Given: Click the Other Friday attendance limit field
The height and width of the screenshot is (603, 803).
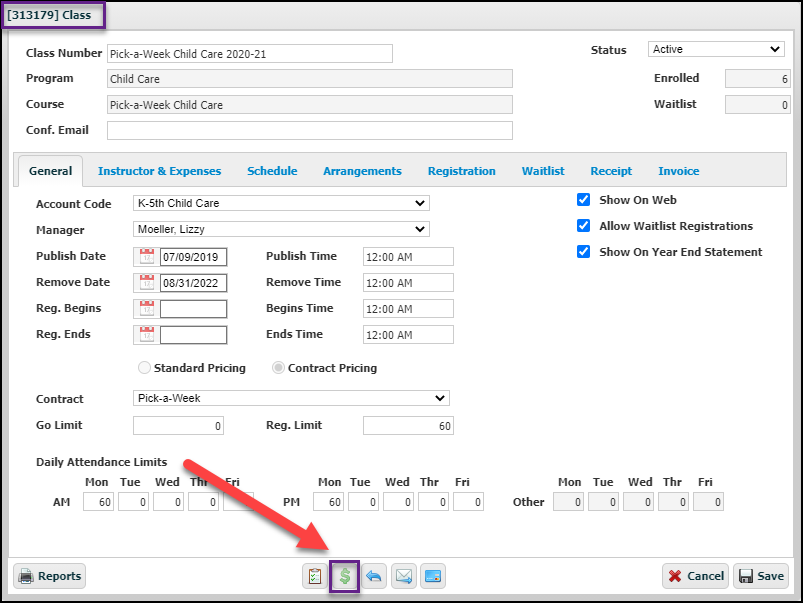Looking at the screenshot, I should (x=708, y=502).
